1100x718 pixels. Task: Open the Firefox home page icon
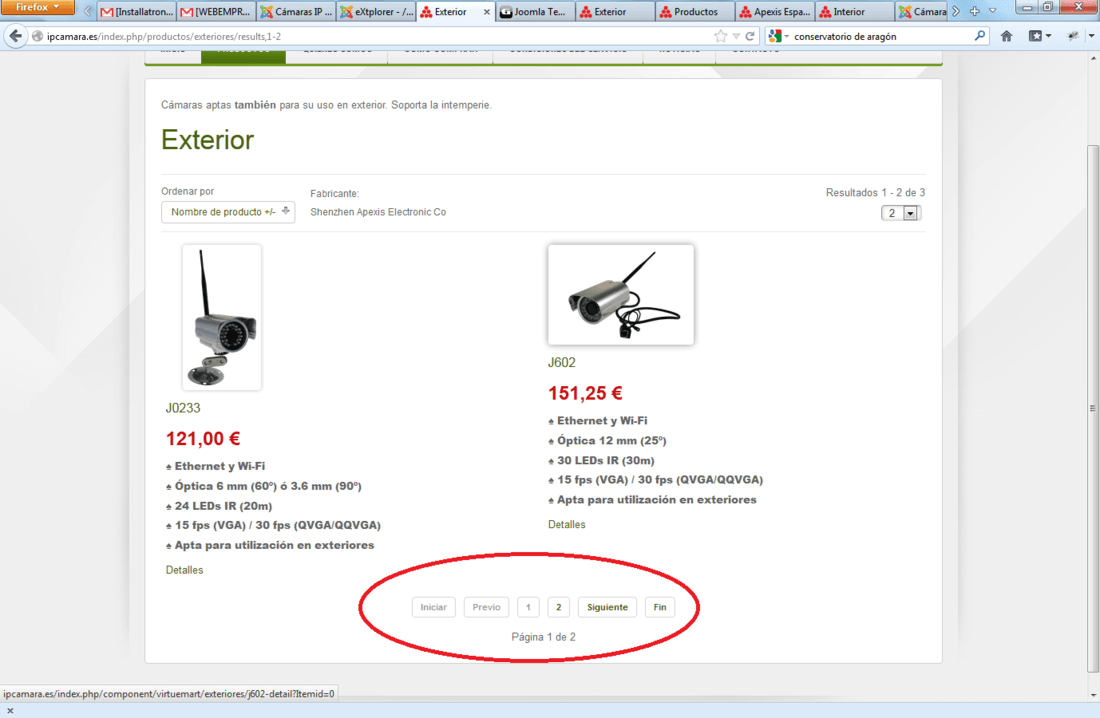(1007, 36)
